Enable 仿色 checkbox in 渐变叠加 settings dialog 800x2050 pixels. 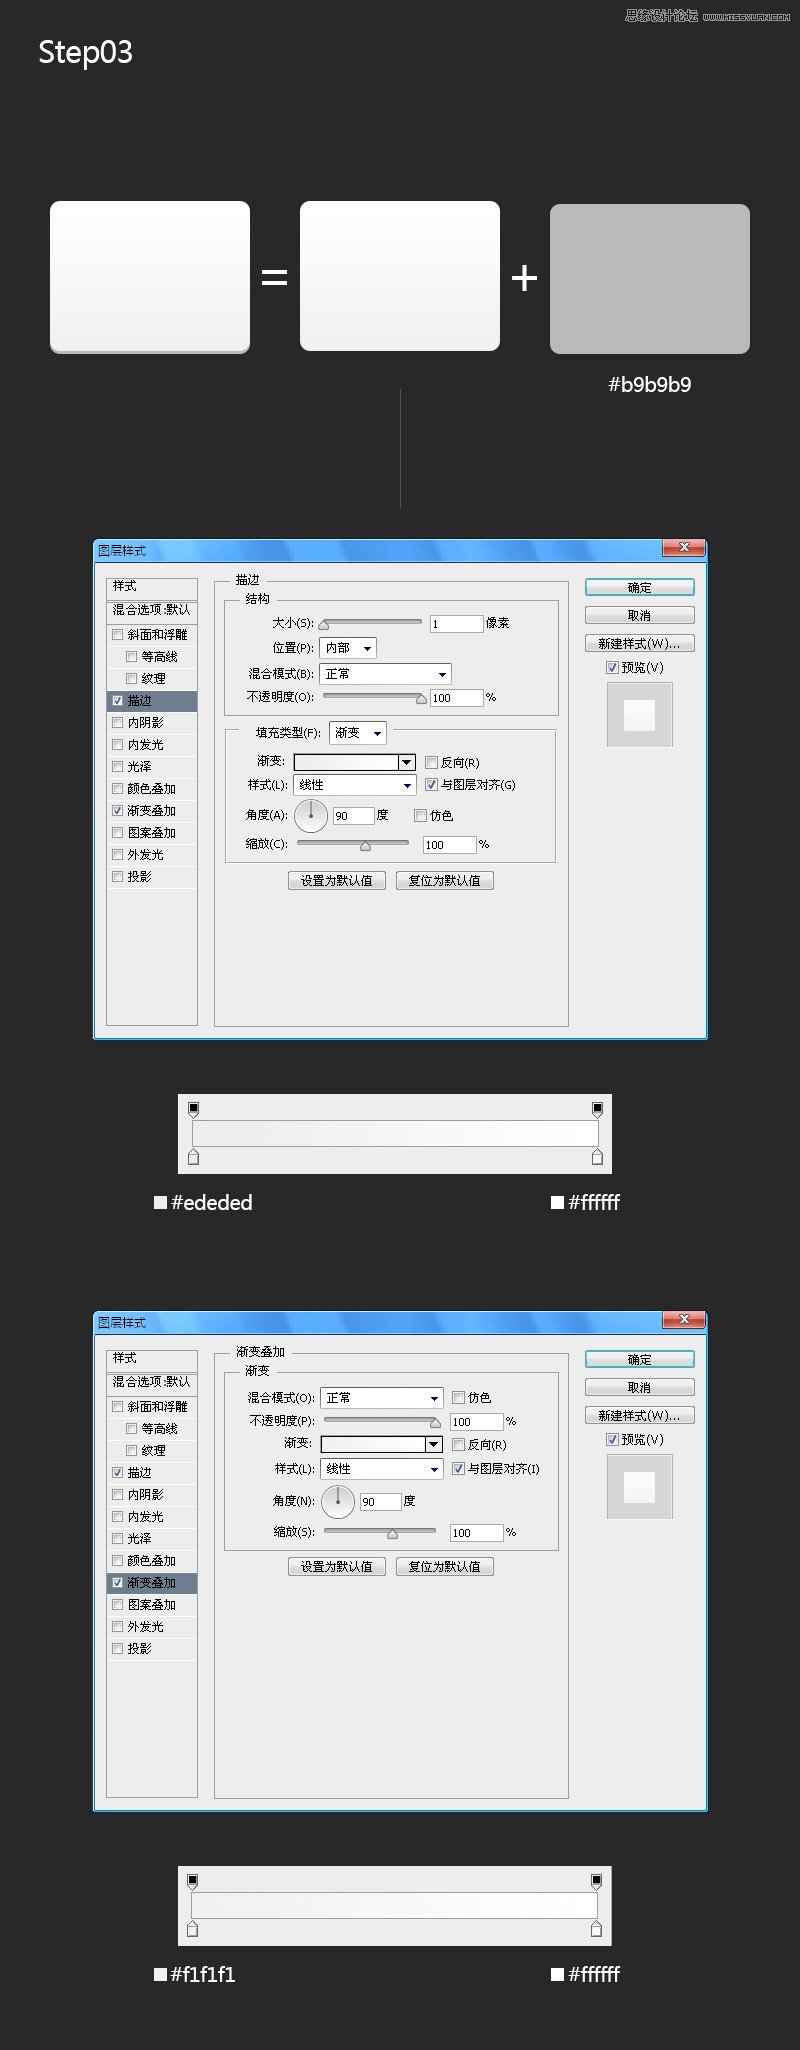click(458, 1397)
